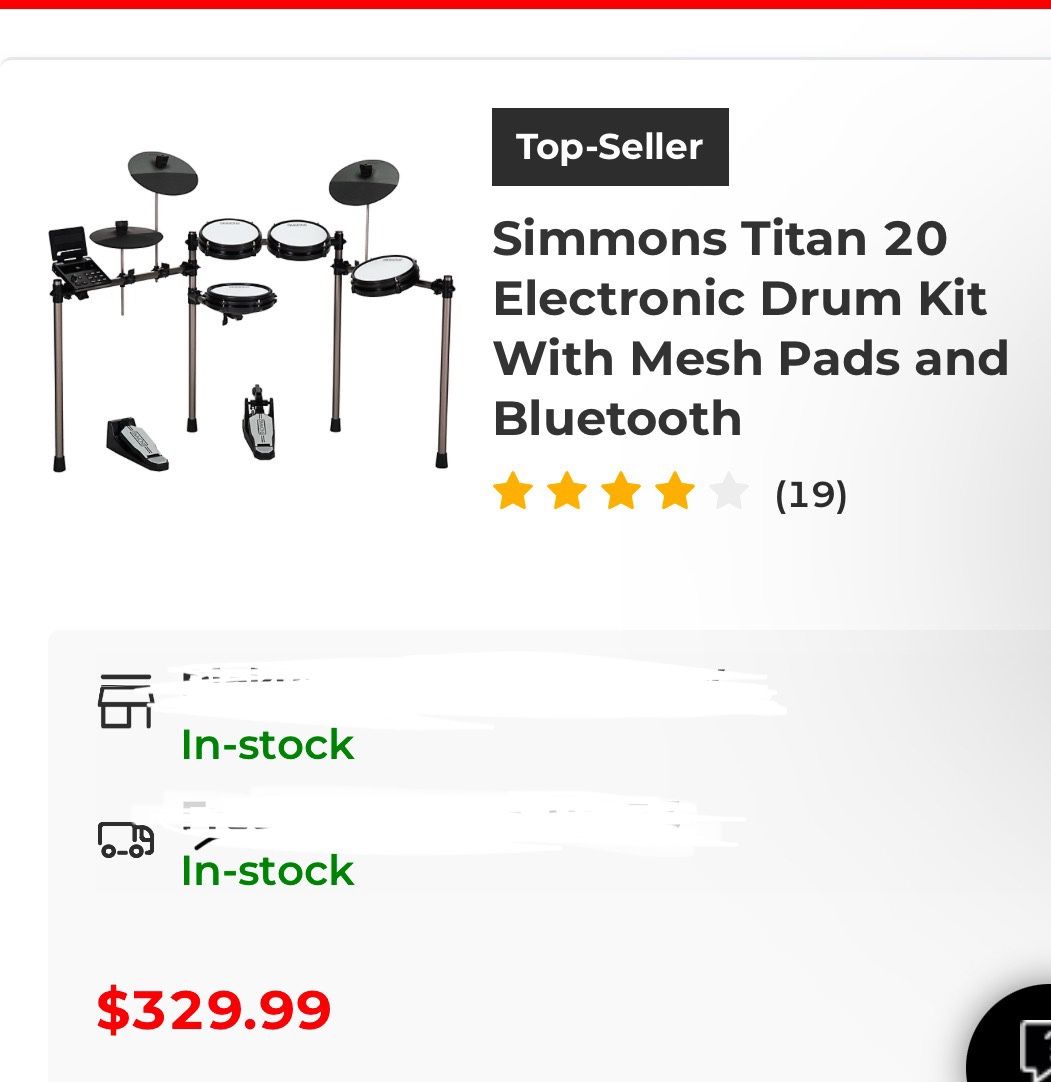Click the delivery truck icon
1051x1082 pixels.
click(126, 840)
